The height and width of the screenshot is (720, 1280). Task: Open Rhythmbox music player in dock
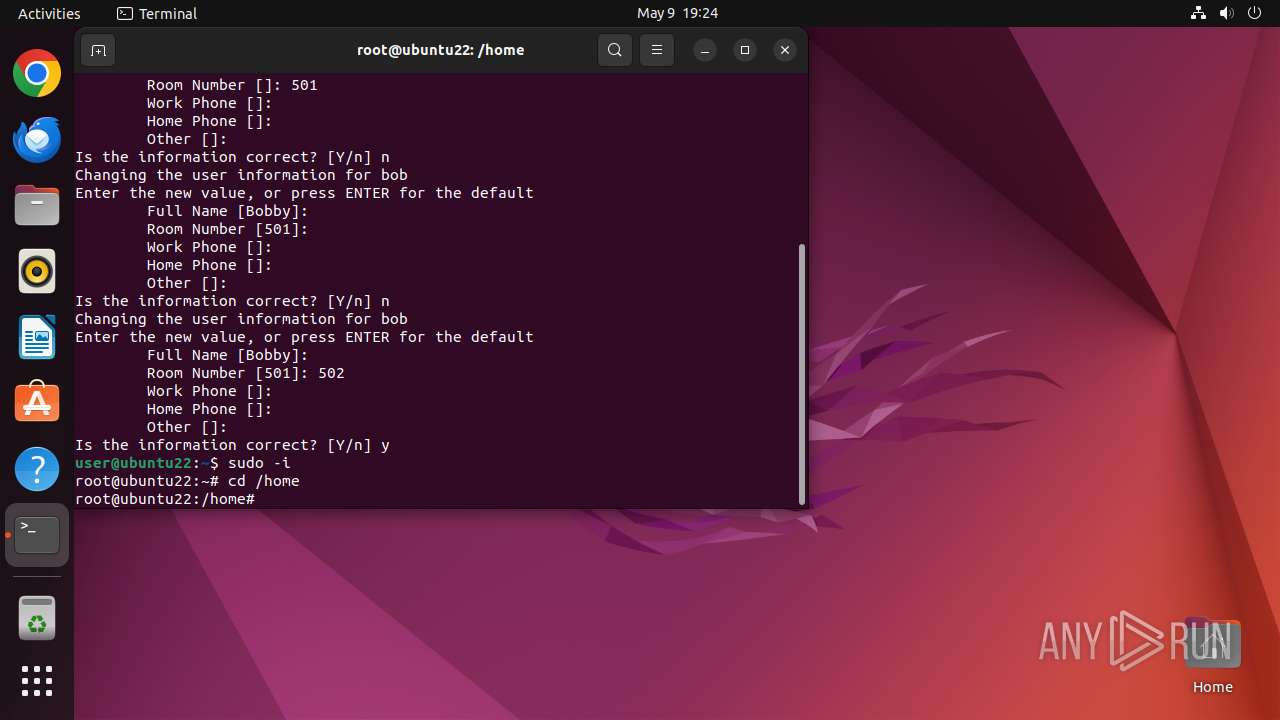point(37,271)
